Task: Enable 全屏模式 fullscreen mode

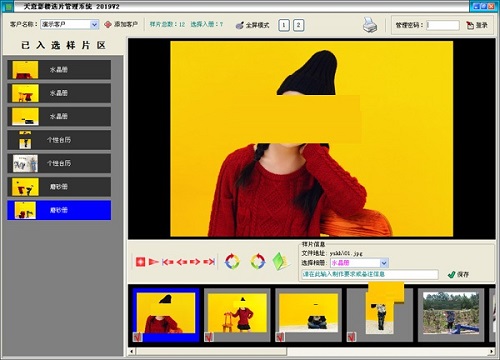Action: (252, 25)
